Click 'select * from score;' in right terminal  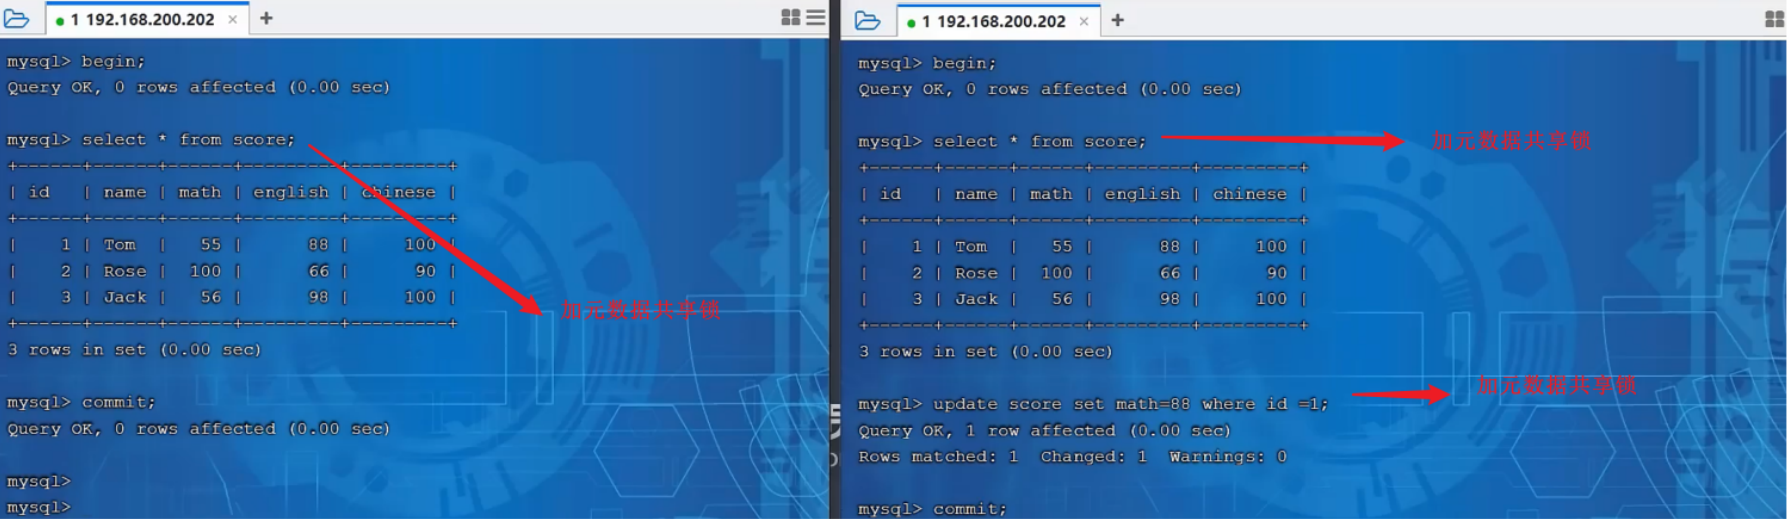1039,142
